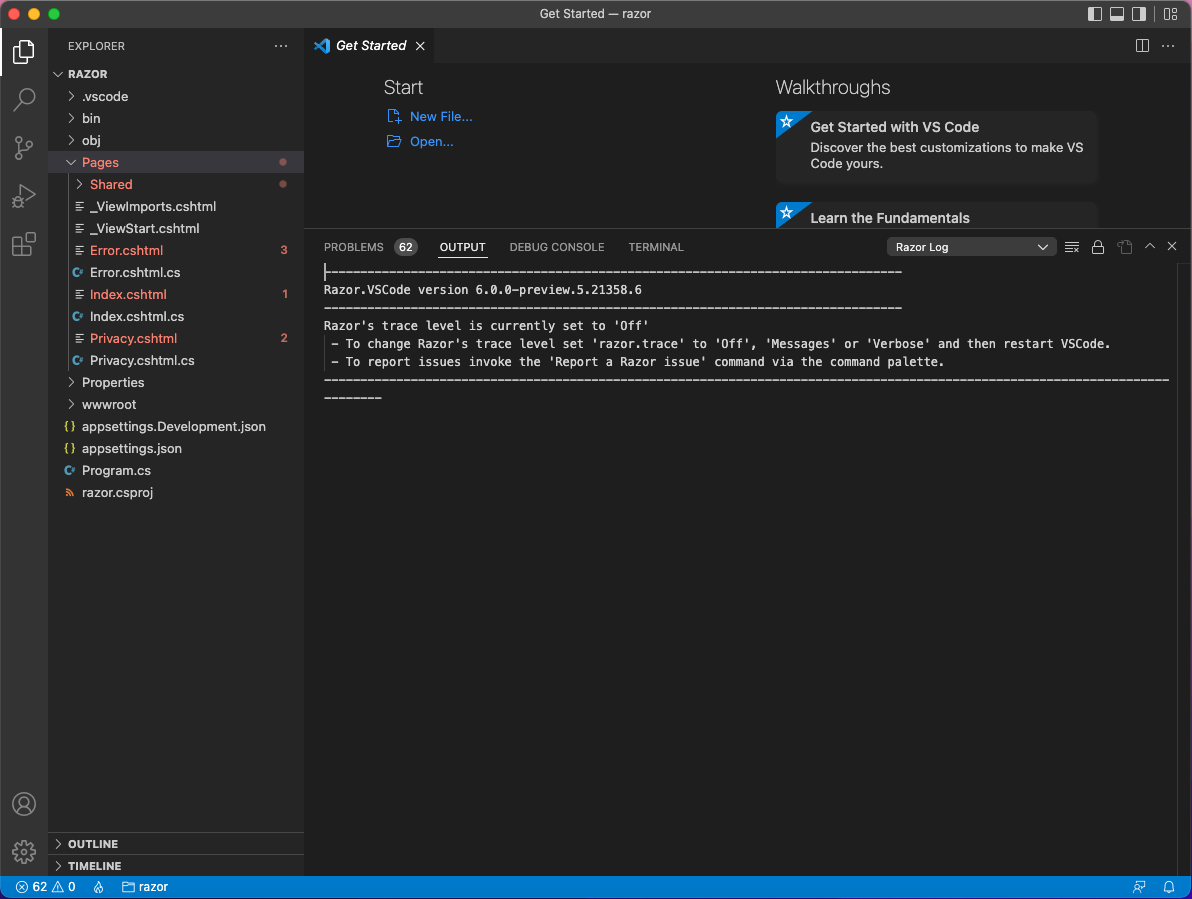
Task: Open the Run and Debug view
Action: pos(24,195)
